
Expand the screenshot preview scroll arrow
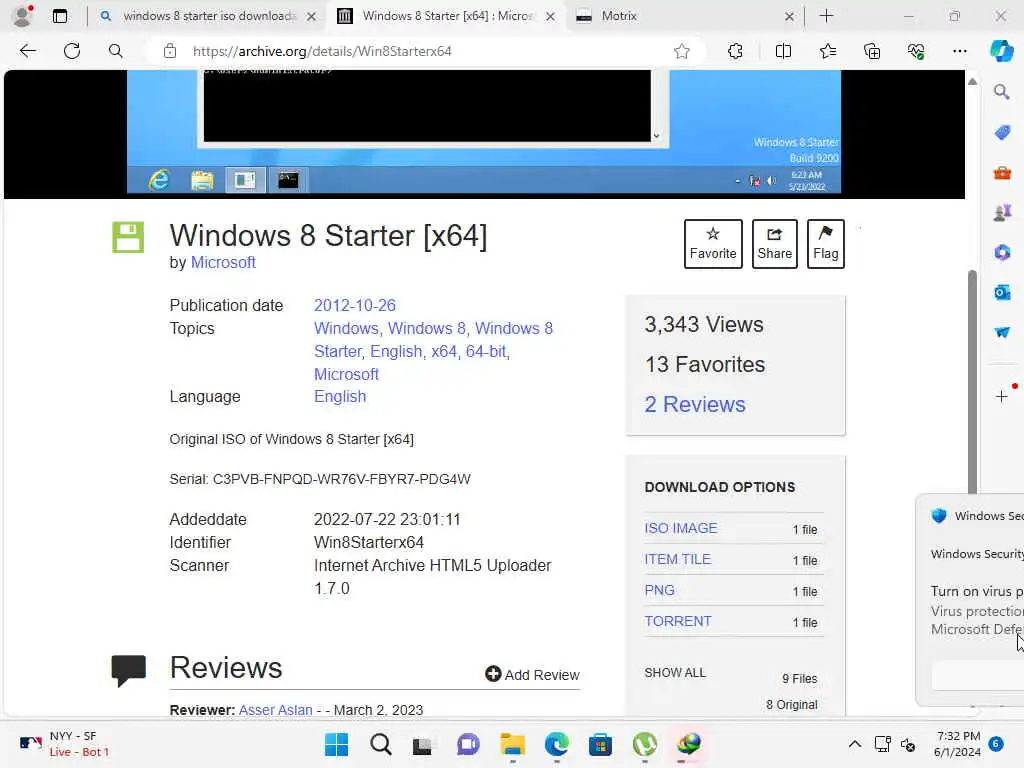656,136
